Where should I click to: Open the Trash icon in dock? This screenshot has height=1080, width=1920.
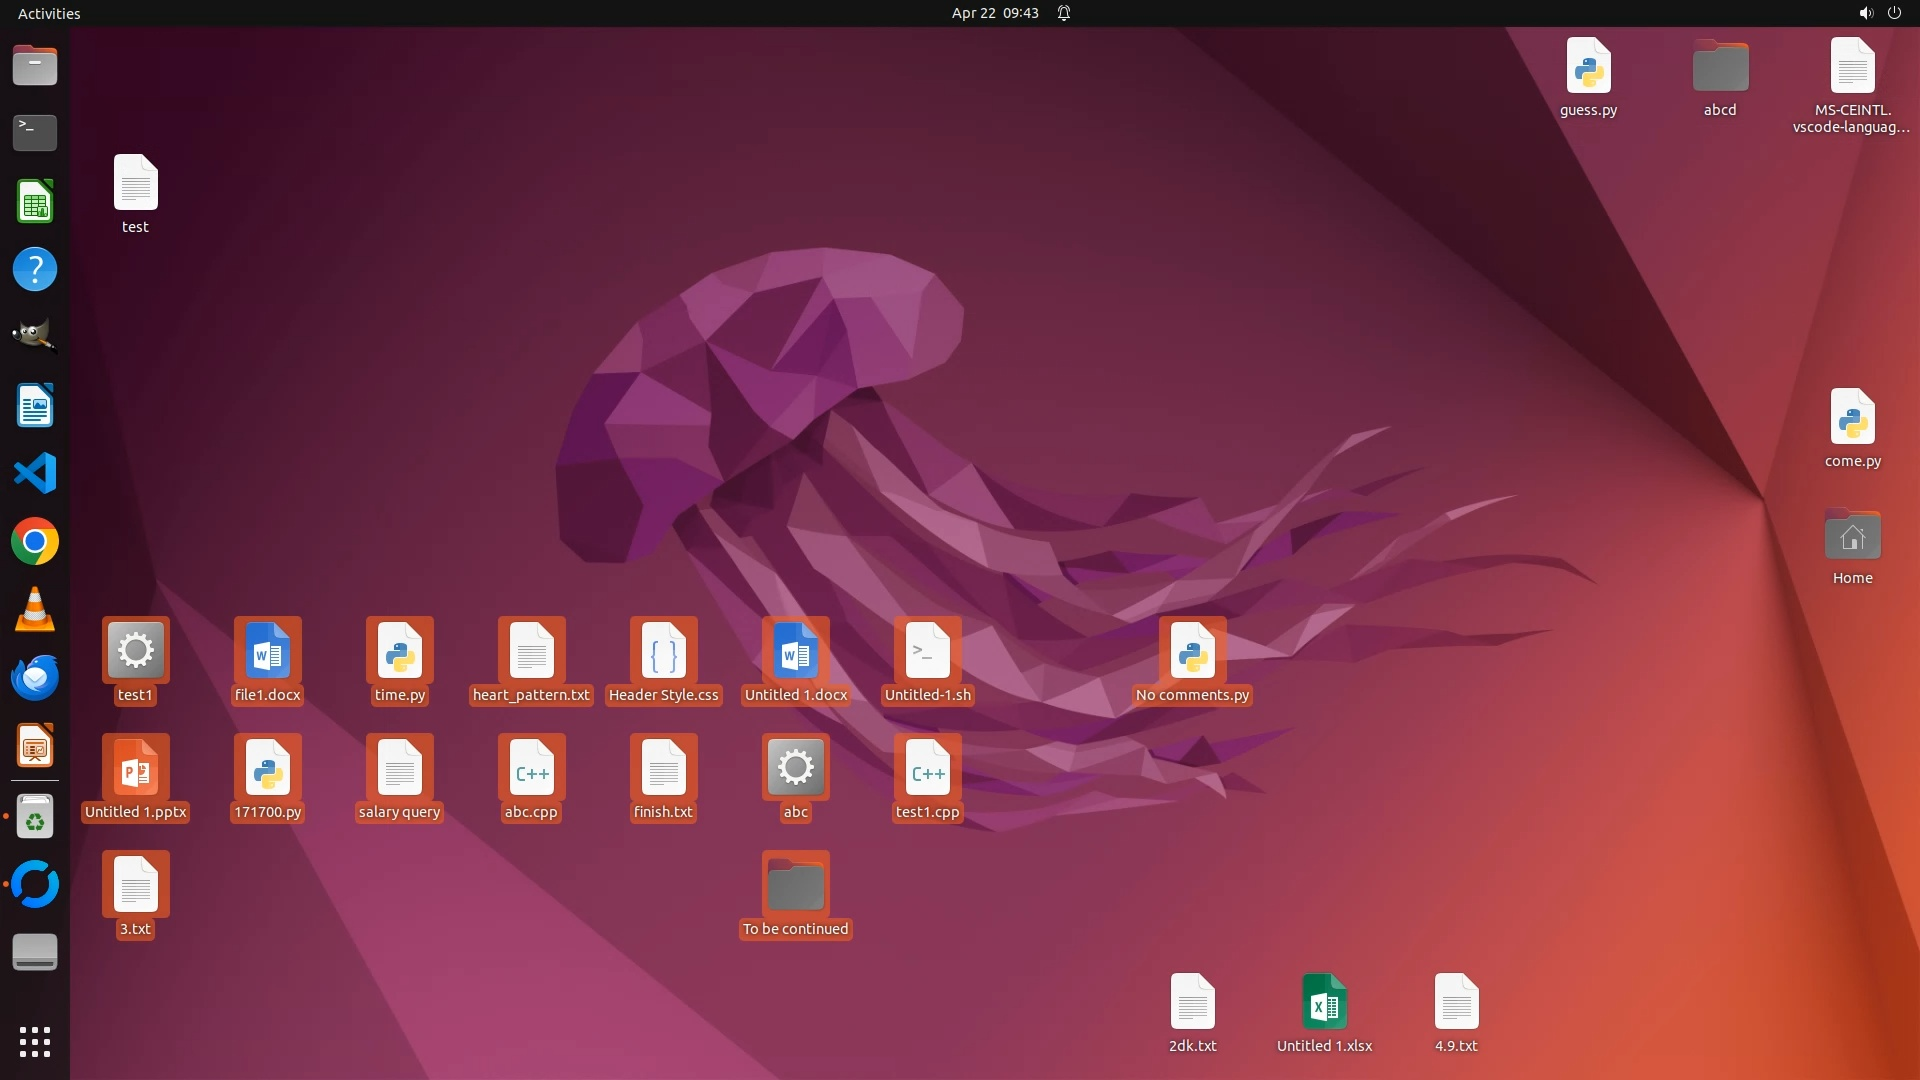(35, 817)
